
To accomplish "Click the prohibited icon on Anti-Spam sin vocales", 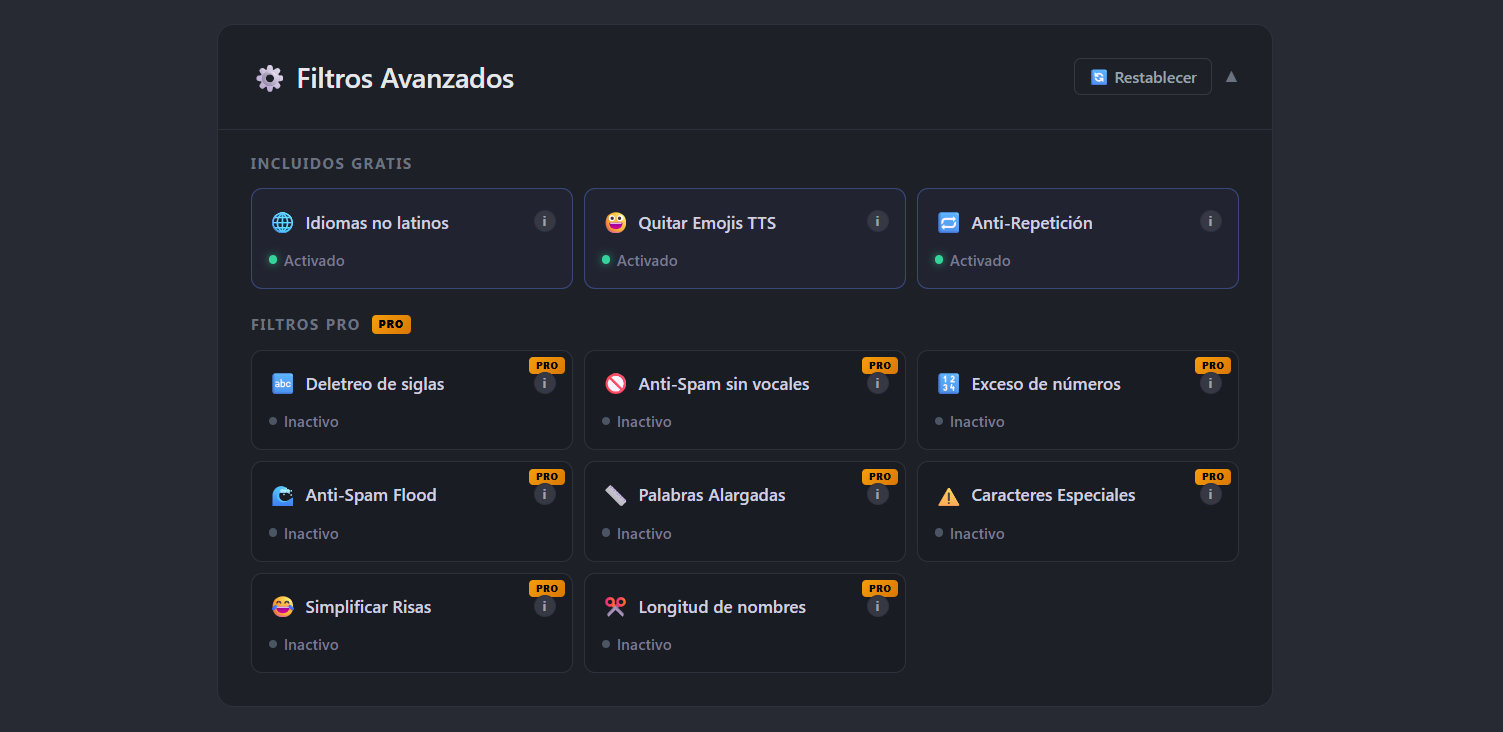I will pos(616,383).
